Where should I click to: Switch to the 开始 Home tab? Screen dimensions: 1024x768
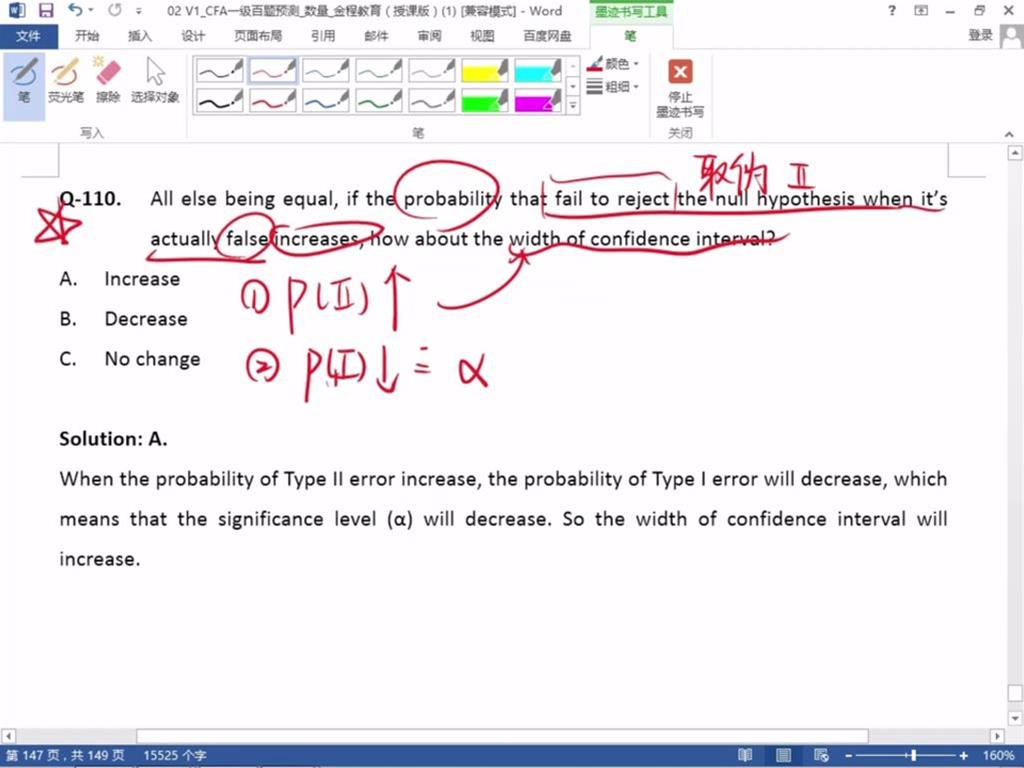coord(87,36)
